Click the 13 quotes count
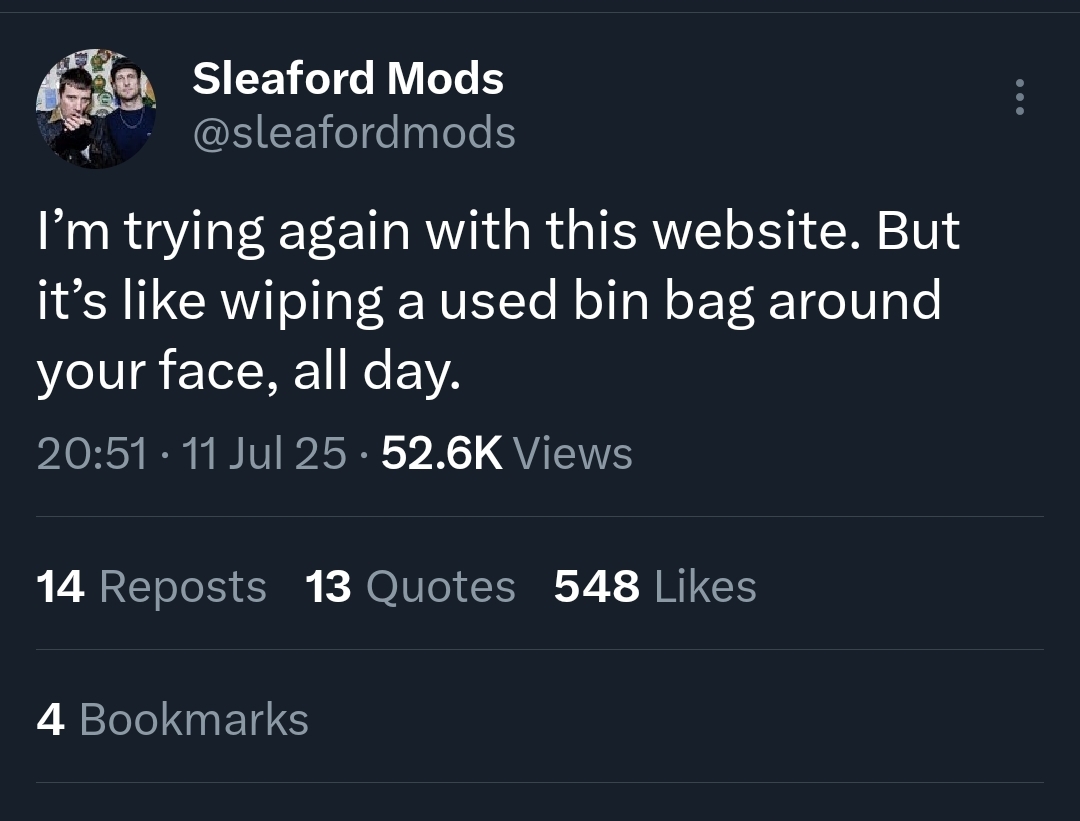Image resolution: width=1080 pixels, height=821 pixels. point(328,587)
